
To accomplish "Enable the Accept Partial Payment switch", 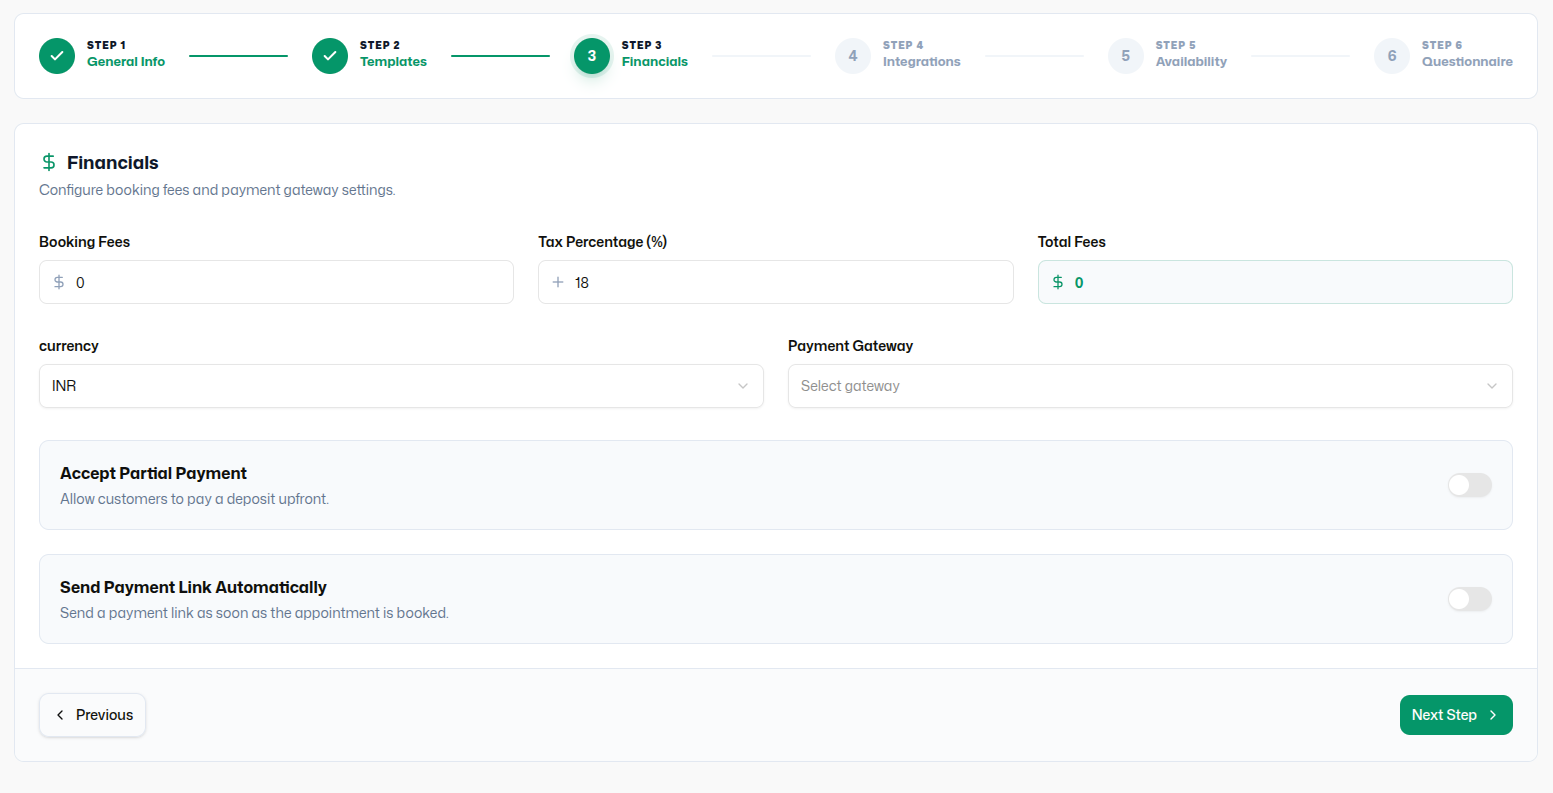I will [1470, 485].
